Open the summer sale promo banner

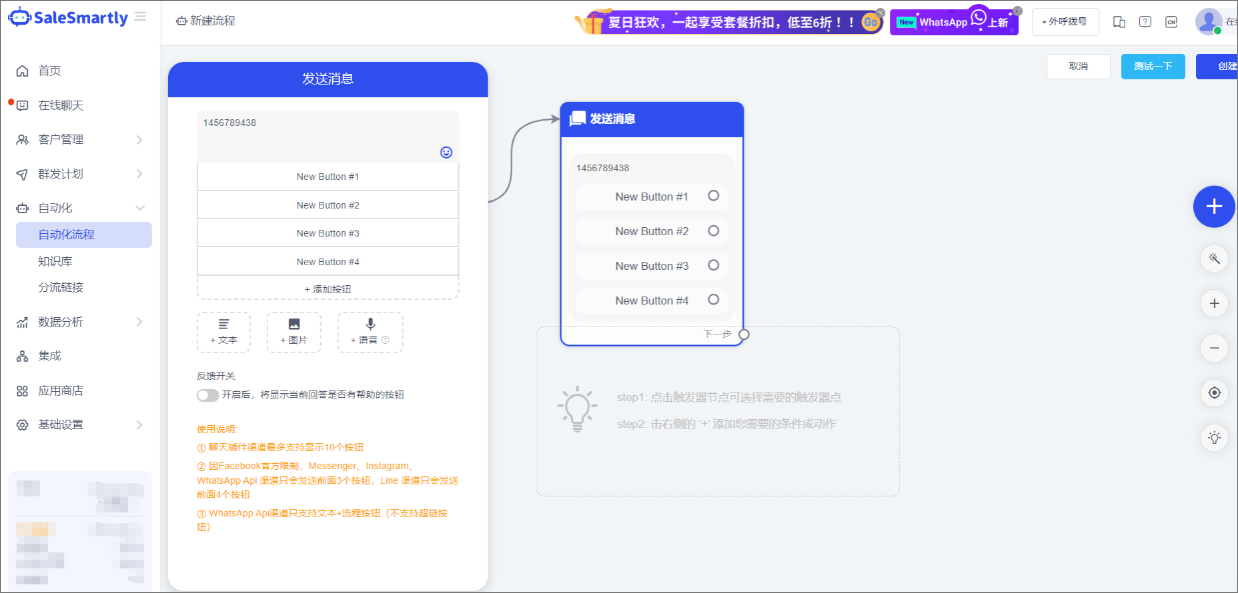[728, 22]
